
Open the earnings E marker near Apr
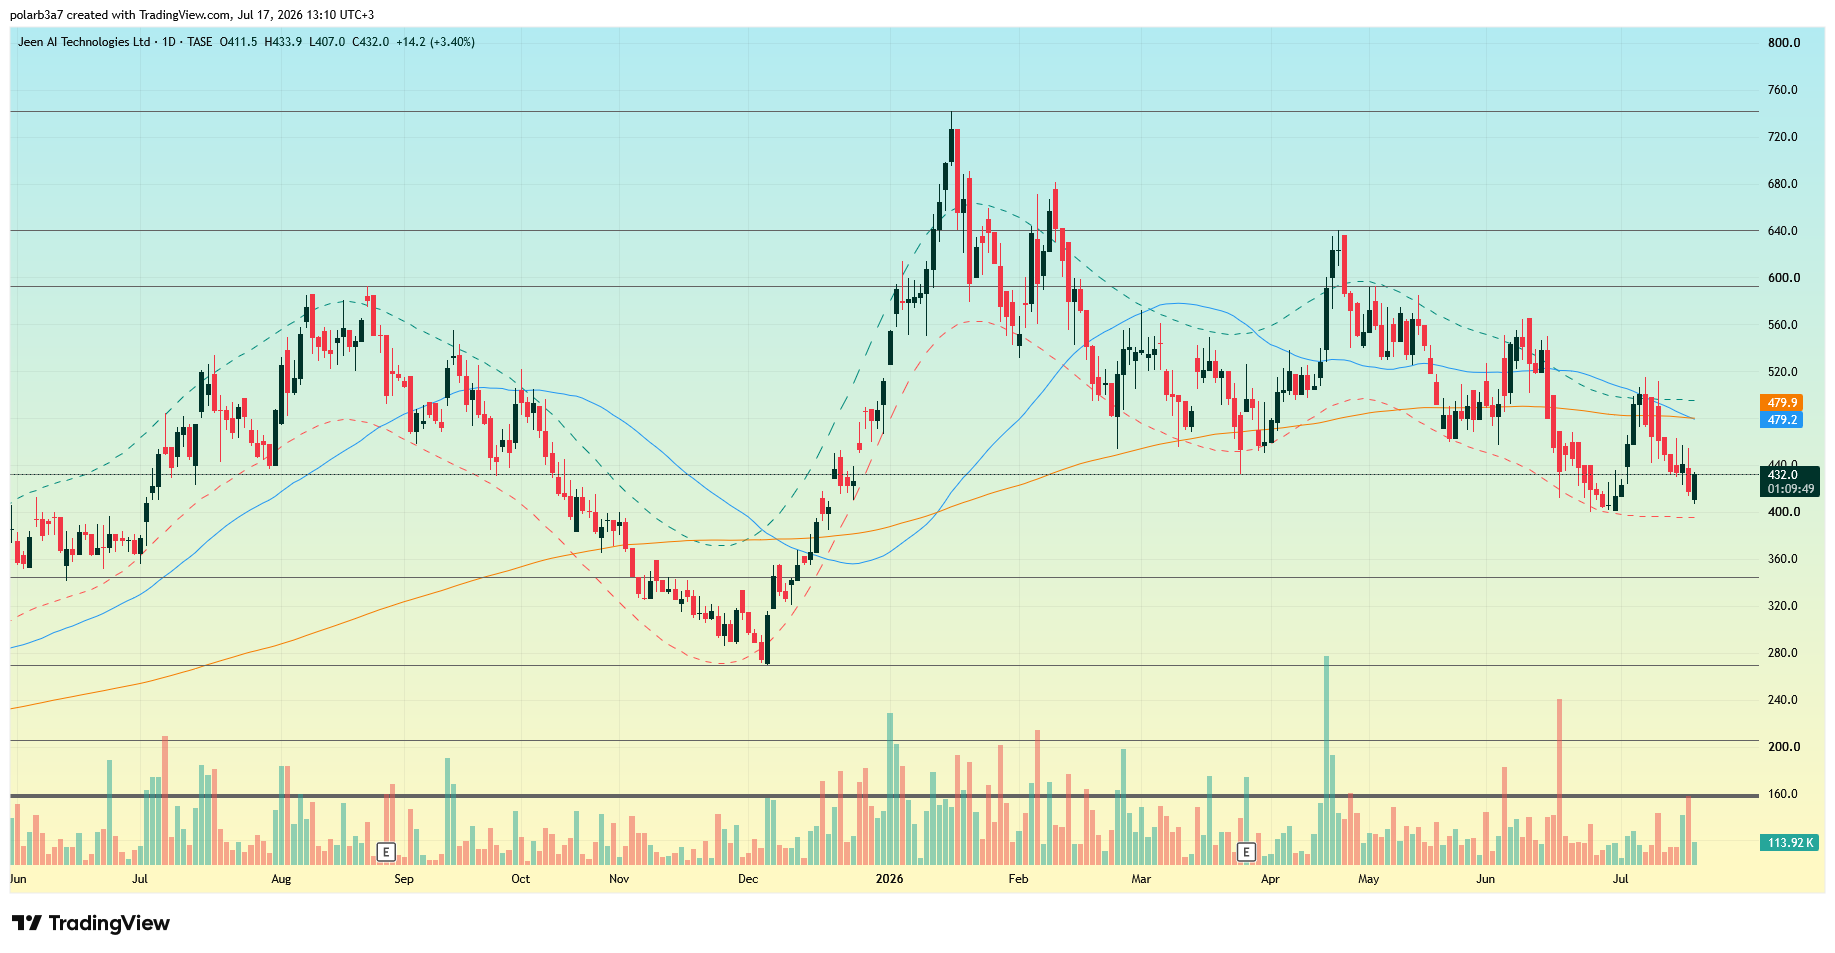point(1246,852)
